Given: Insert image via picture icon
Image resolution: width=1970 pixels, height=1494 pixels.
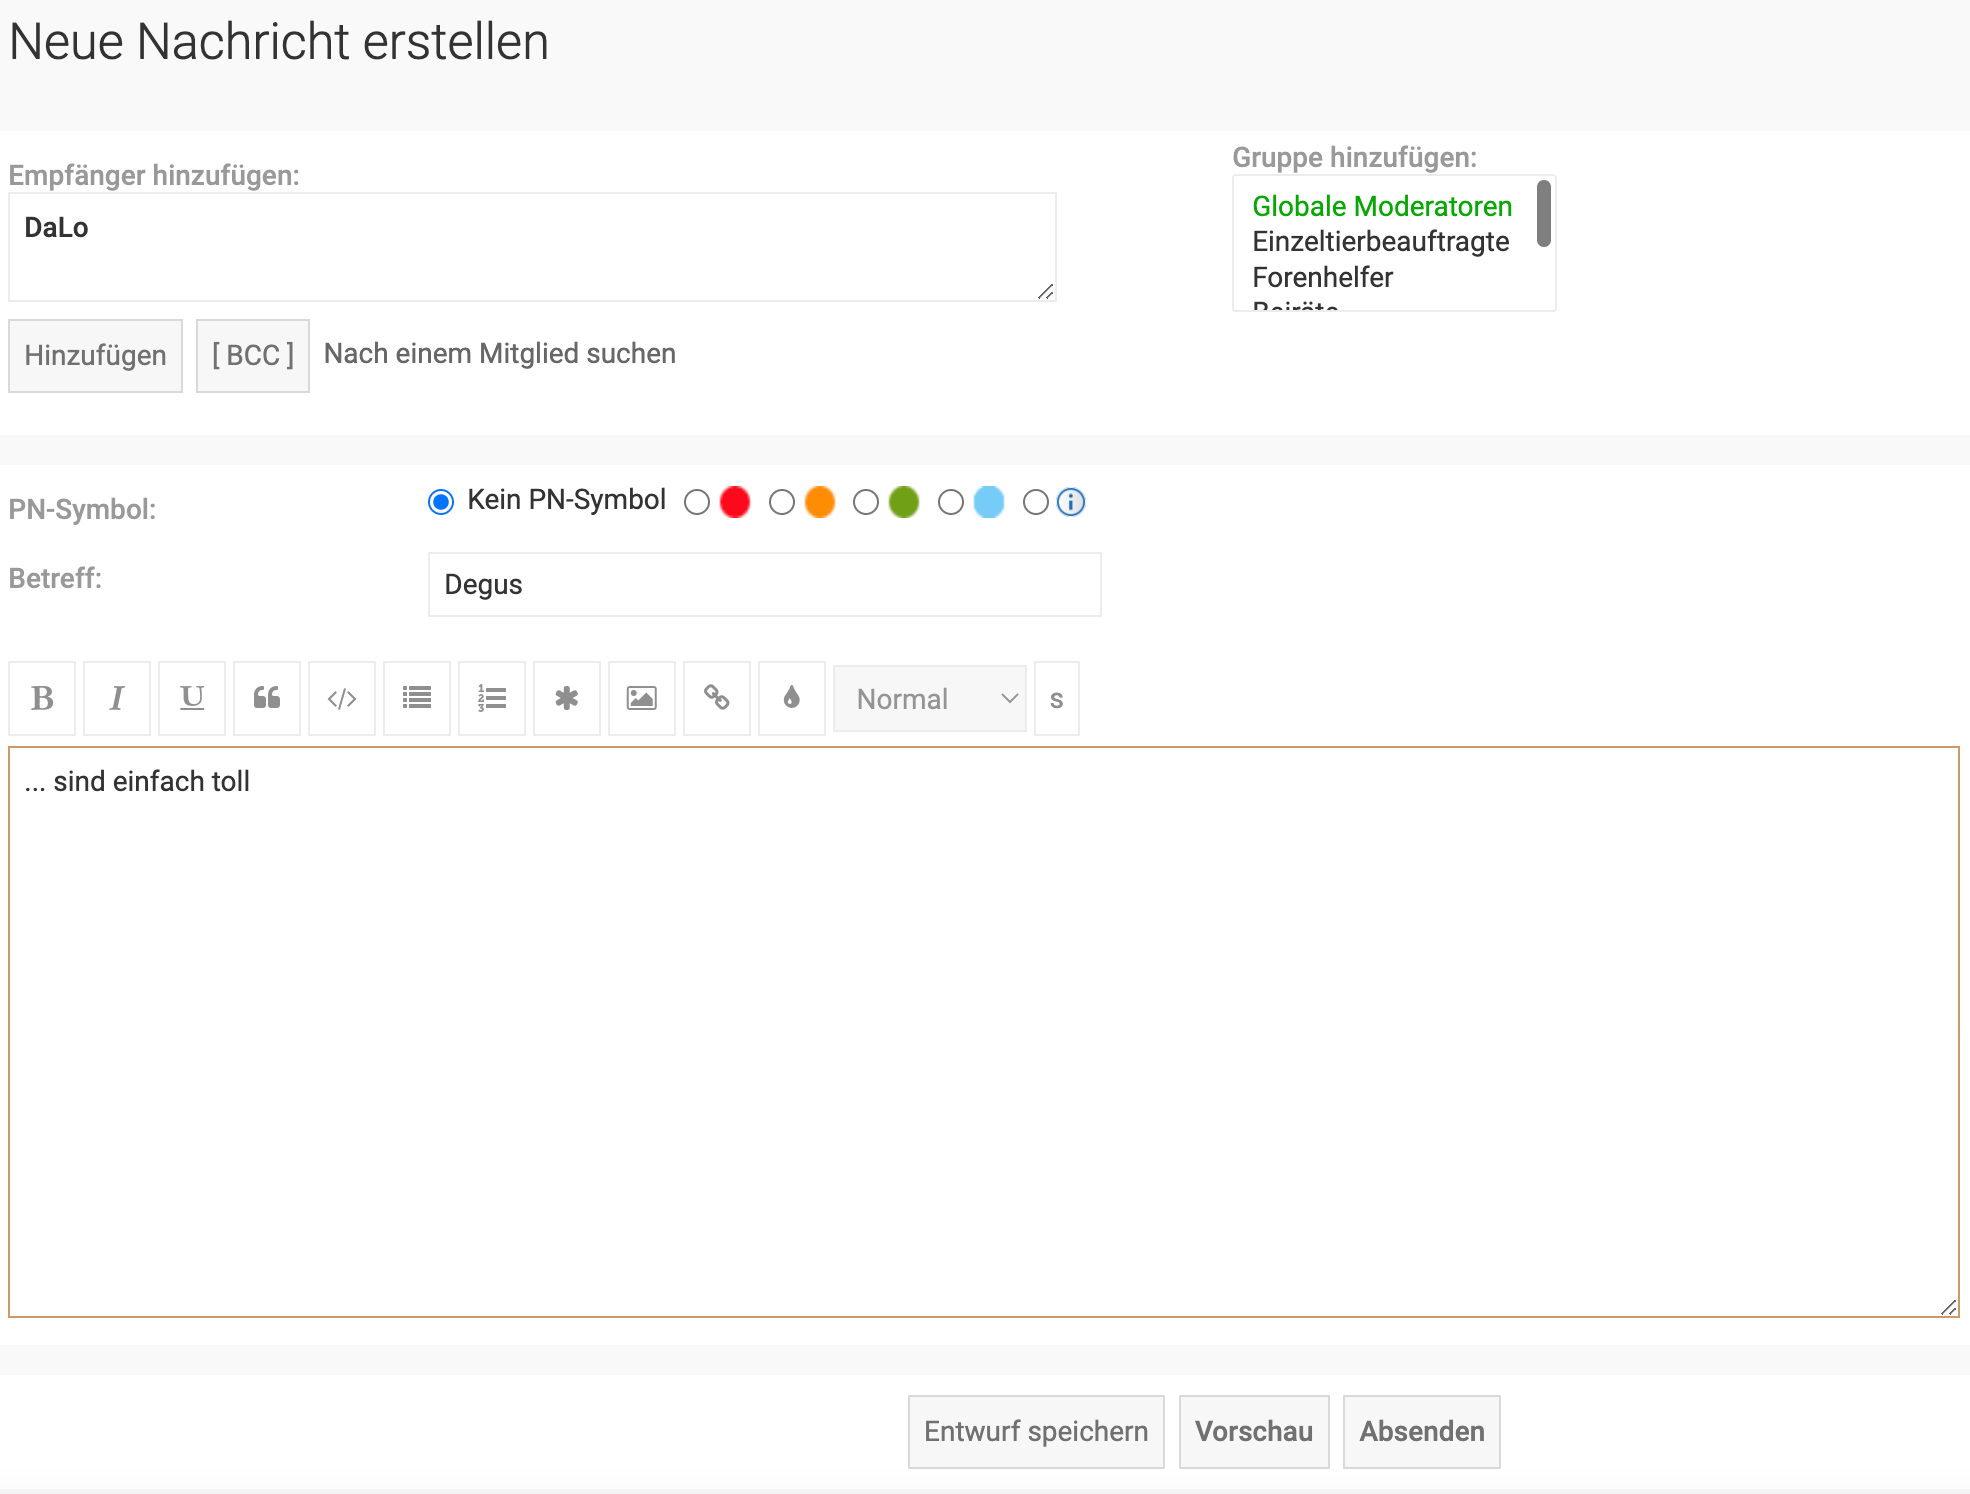Looking at the screenshot, I should 642,698.
